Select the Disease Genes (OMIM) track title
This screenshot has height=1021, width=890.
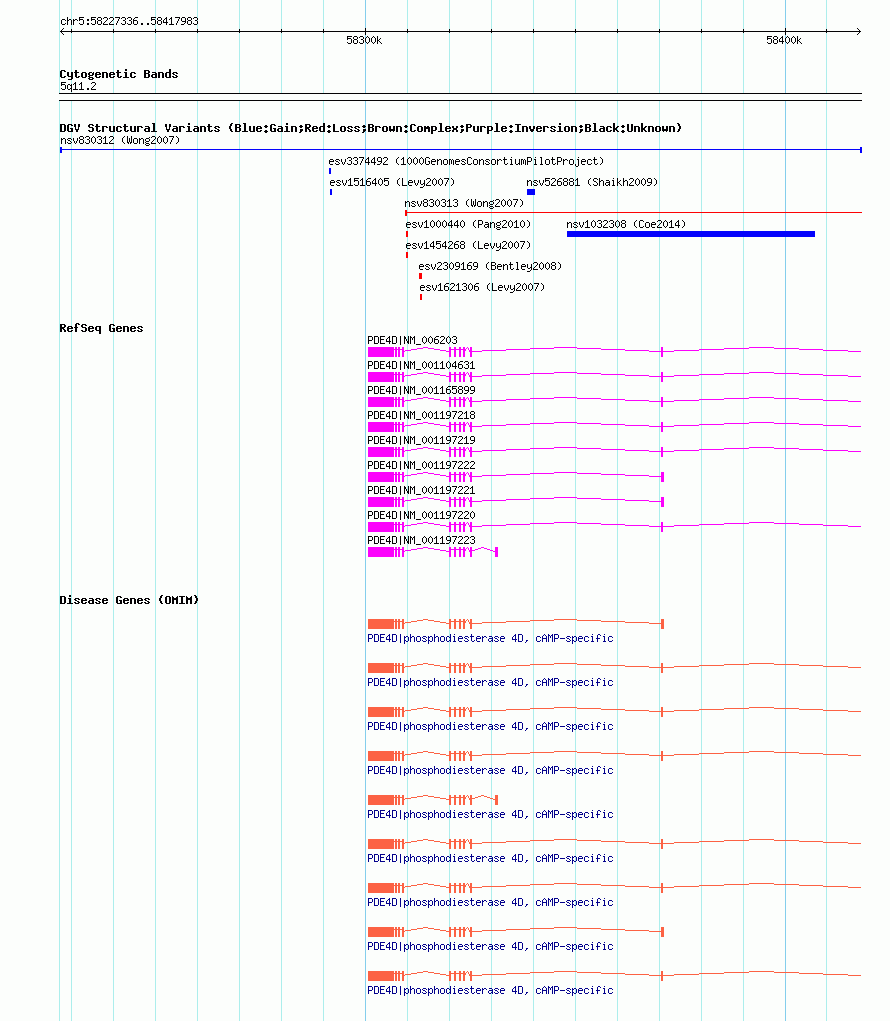pyautogui.click(x=129, y=600)
